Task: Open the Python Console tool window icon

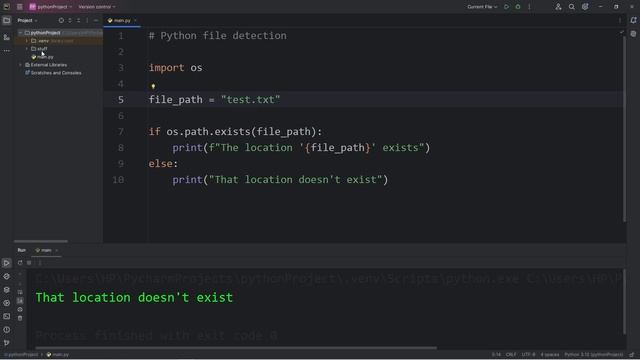Action: (x=7, y=276)
